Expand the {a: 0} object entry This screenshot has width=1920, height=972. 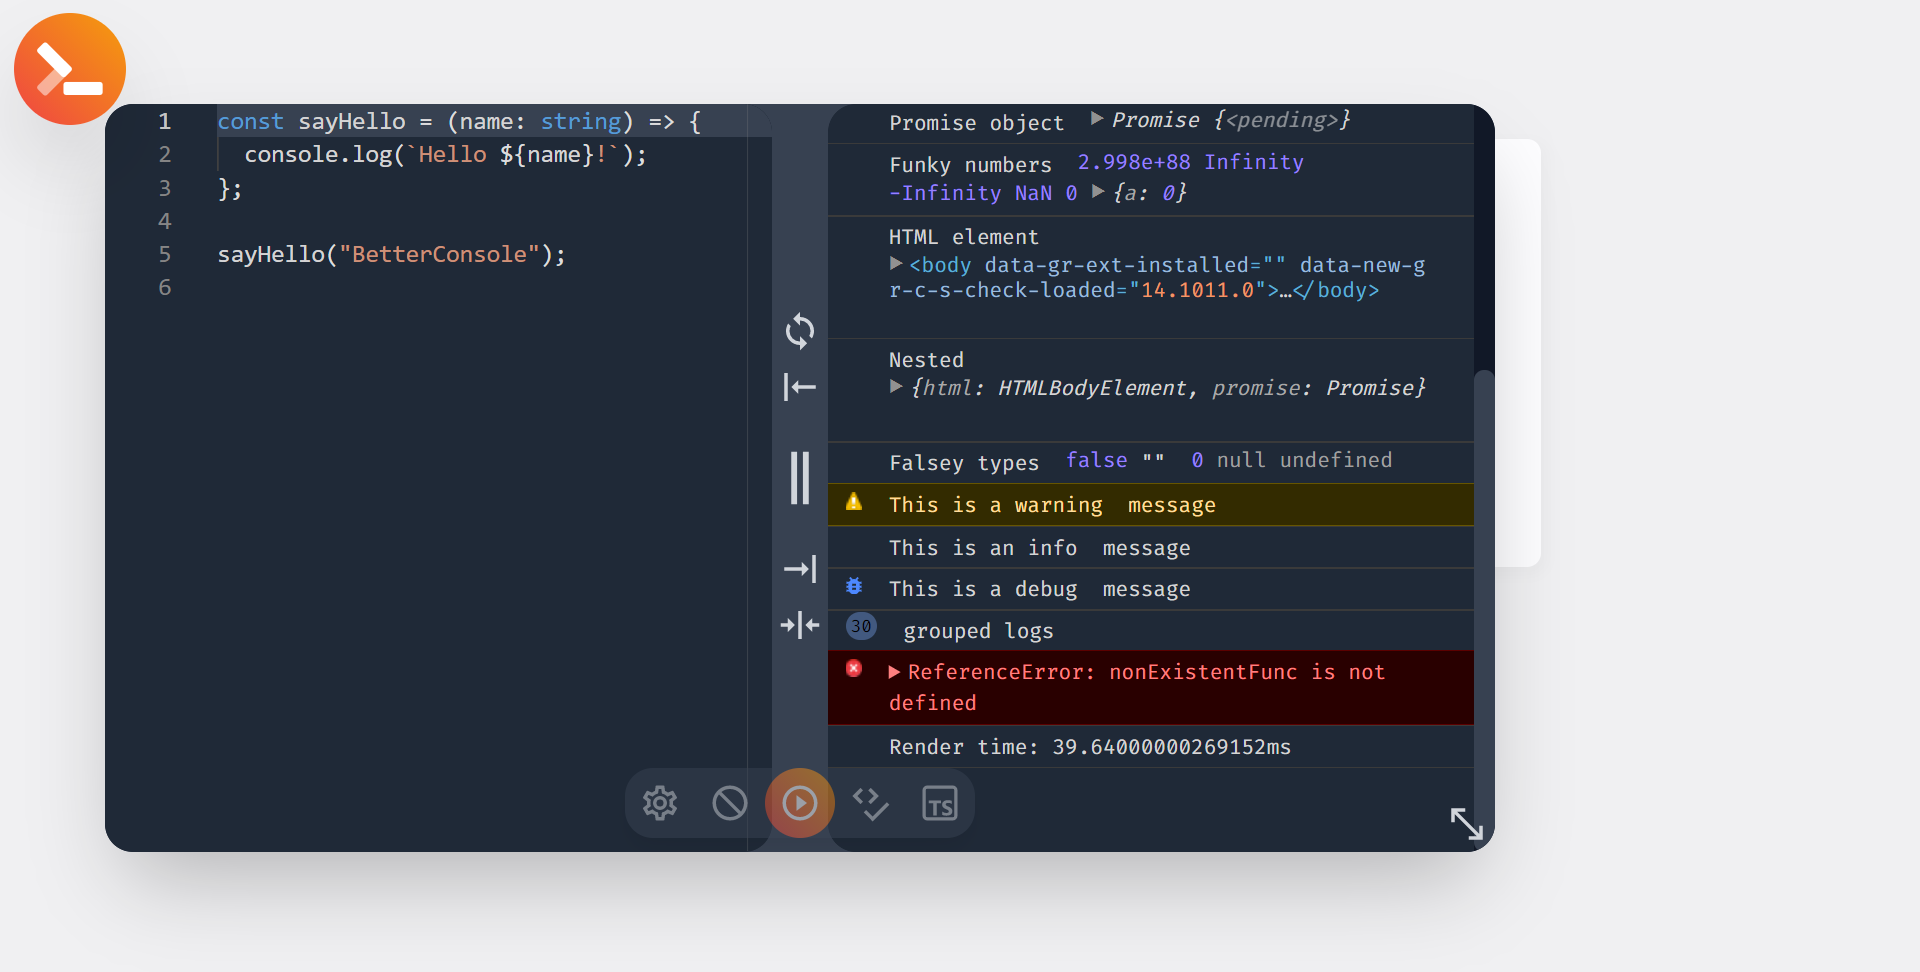pos(1098,192)
